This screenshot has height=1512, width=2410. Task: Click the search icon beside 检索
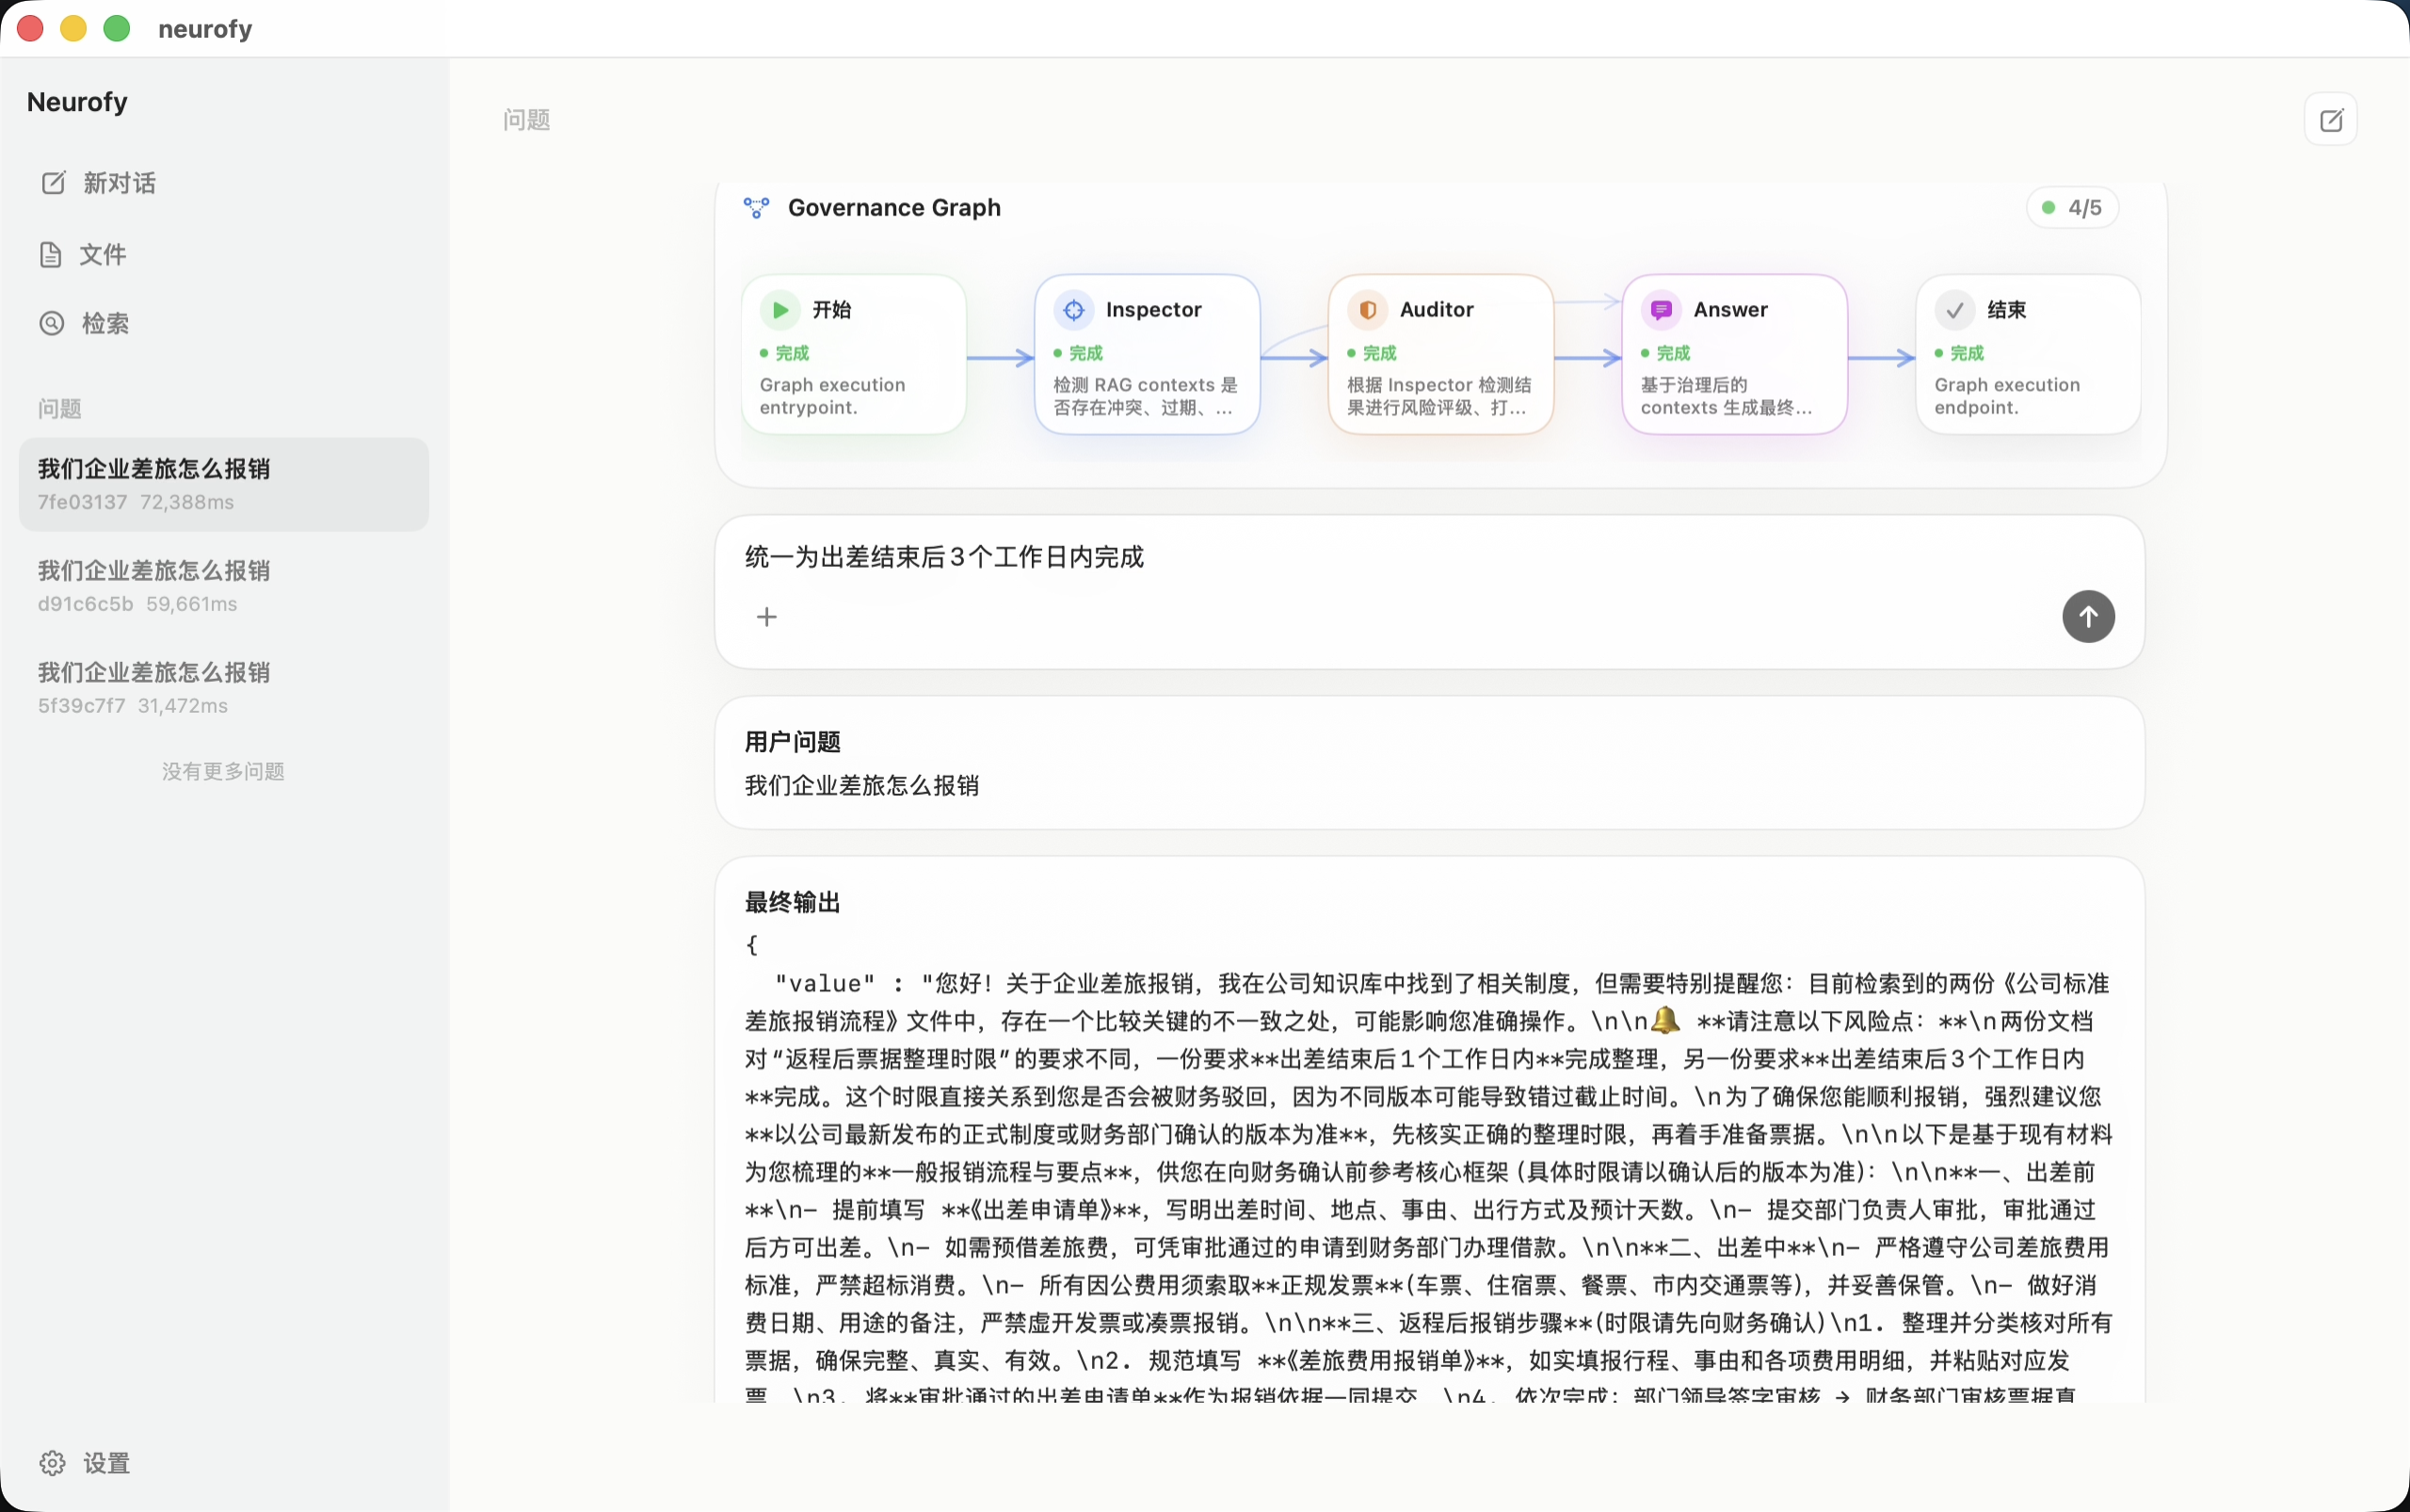point(52,323)
